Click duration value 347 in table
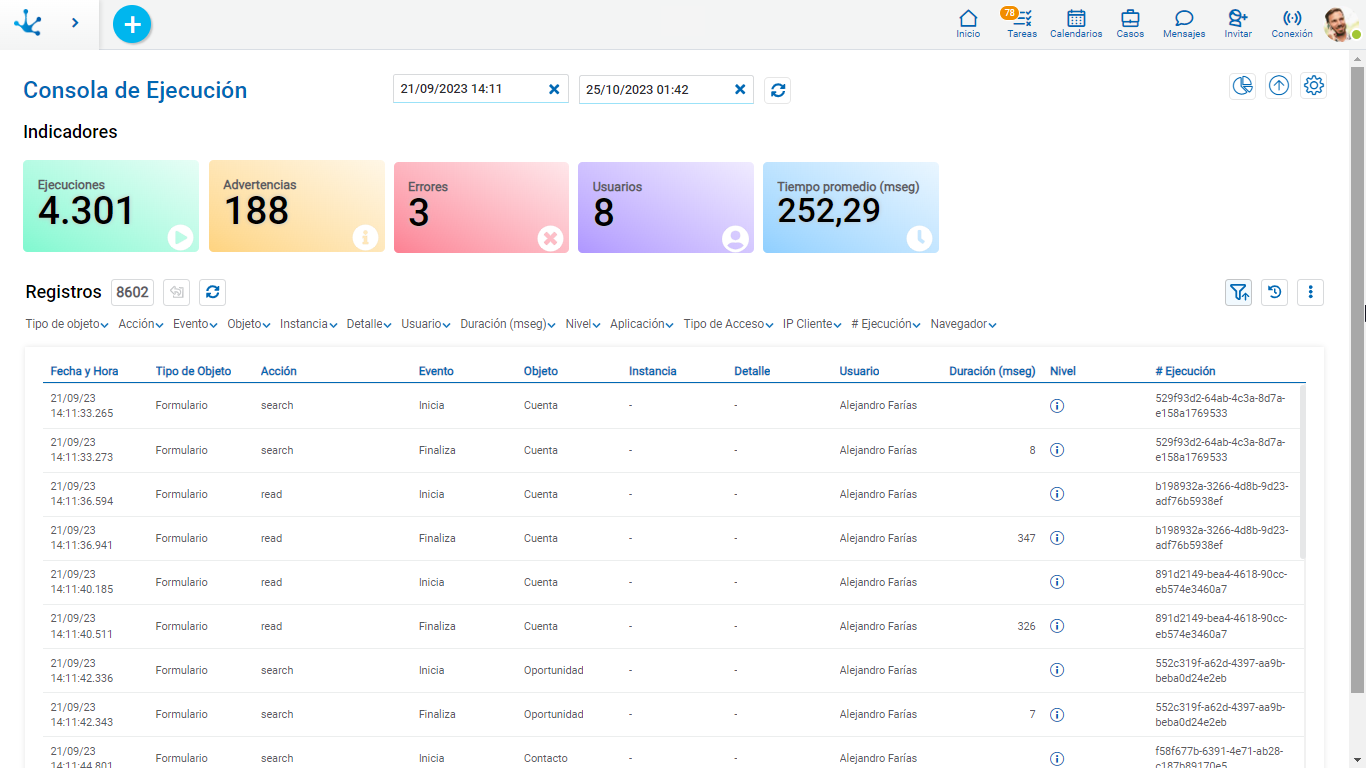The height and width of the screenshot is (768, 1366). click(x=1026, y=538)
